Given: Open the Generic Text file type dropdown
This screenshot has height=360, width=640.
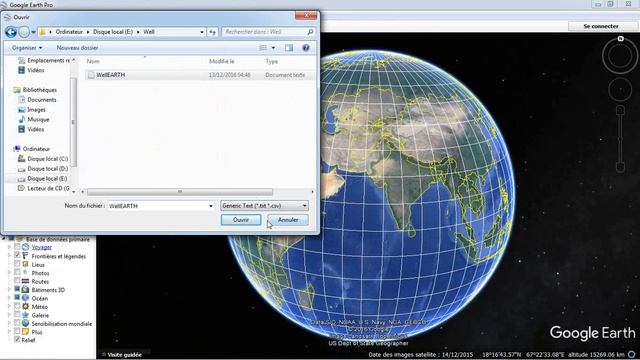Looking at the screenshot, I should 264,206.
